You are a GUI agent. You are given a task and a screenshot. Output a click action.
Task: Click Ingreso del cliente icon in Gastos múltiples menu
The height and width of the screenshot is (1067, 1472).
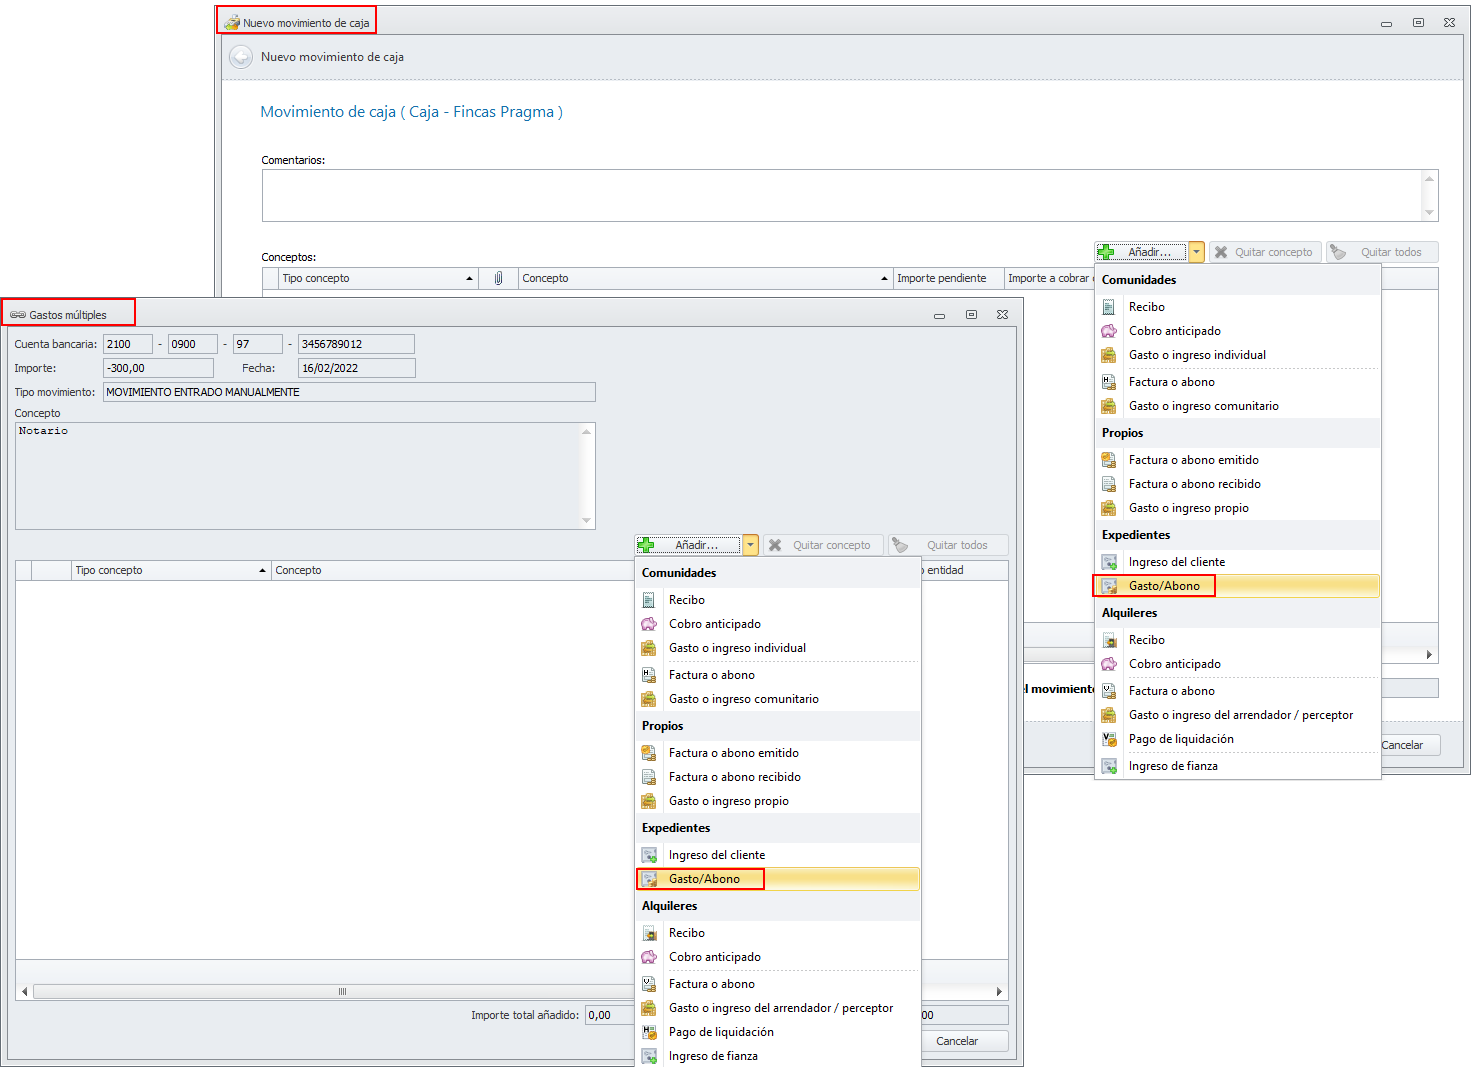[x=649, y=855]
